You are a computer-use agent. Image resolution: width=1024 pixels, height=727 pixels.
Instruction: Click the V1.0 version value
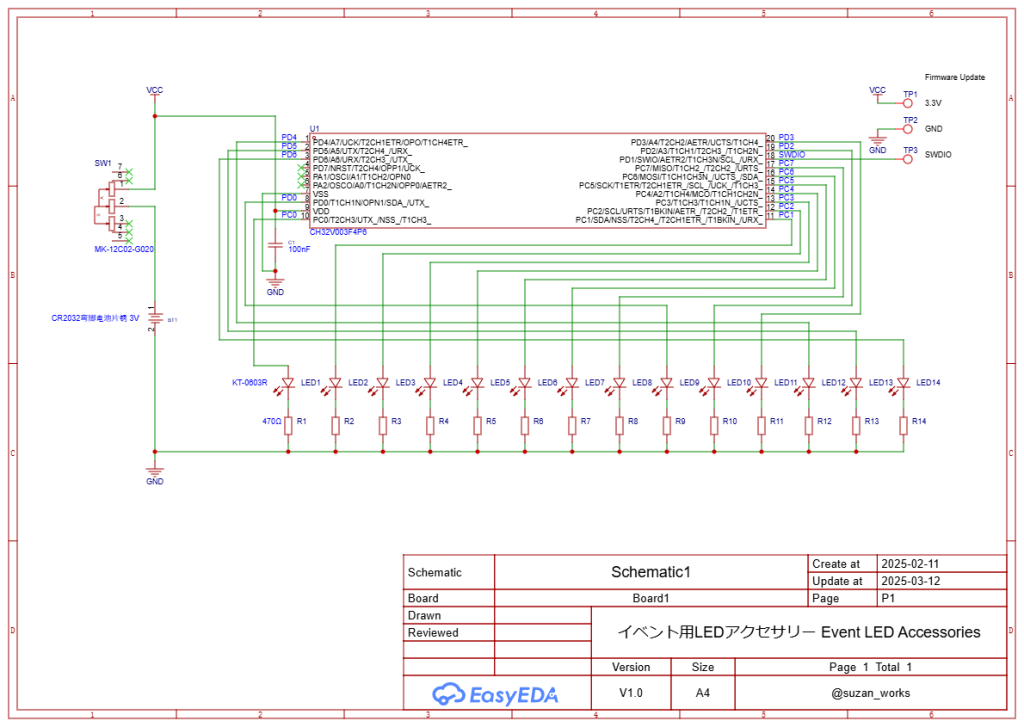[631, 693]
